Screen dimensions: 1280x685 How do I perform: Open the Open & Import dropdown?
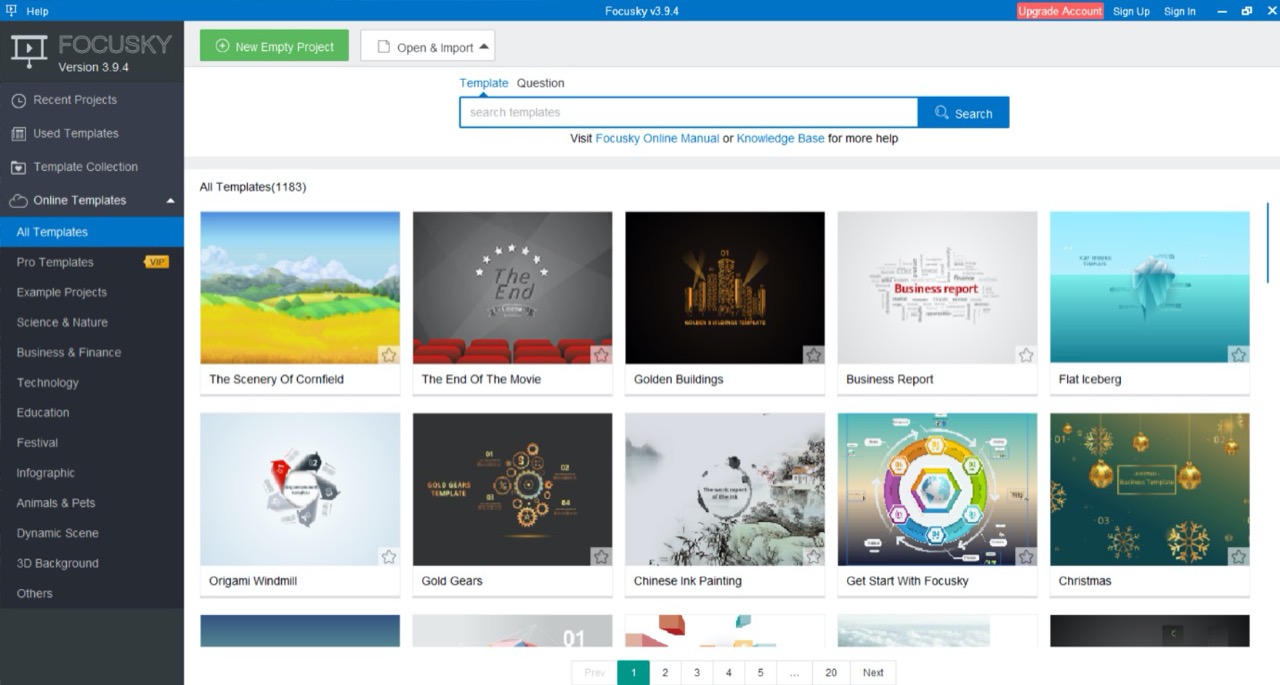click(x=428, y=46)
